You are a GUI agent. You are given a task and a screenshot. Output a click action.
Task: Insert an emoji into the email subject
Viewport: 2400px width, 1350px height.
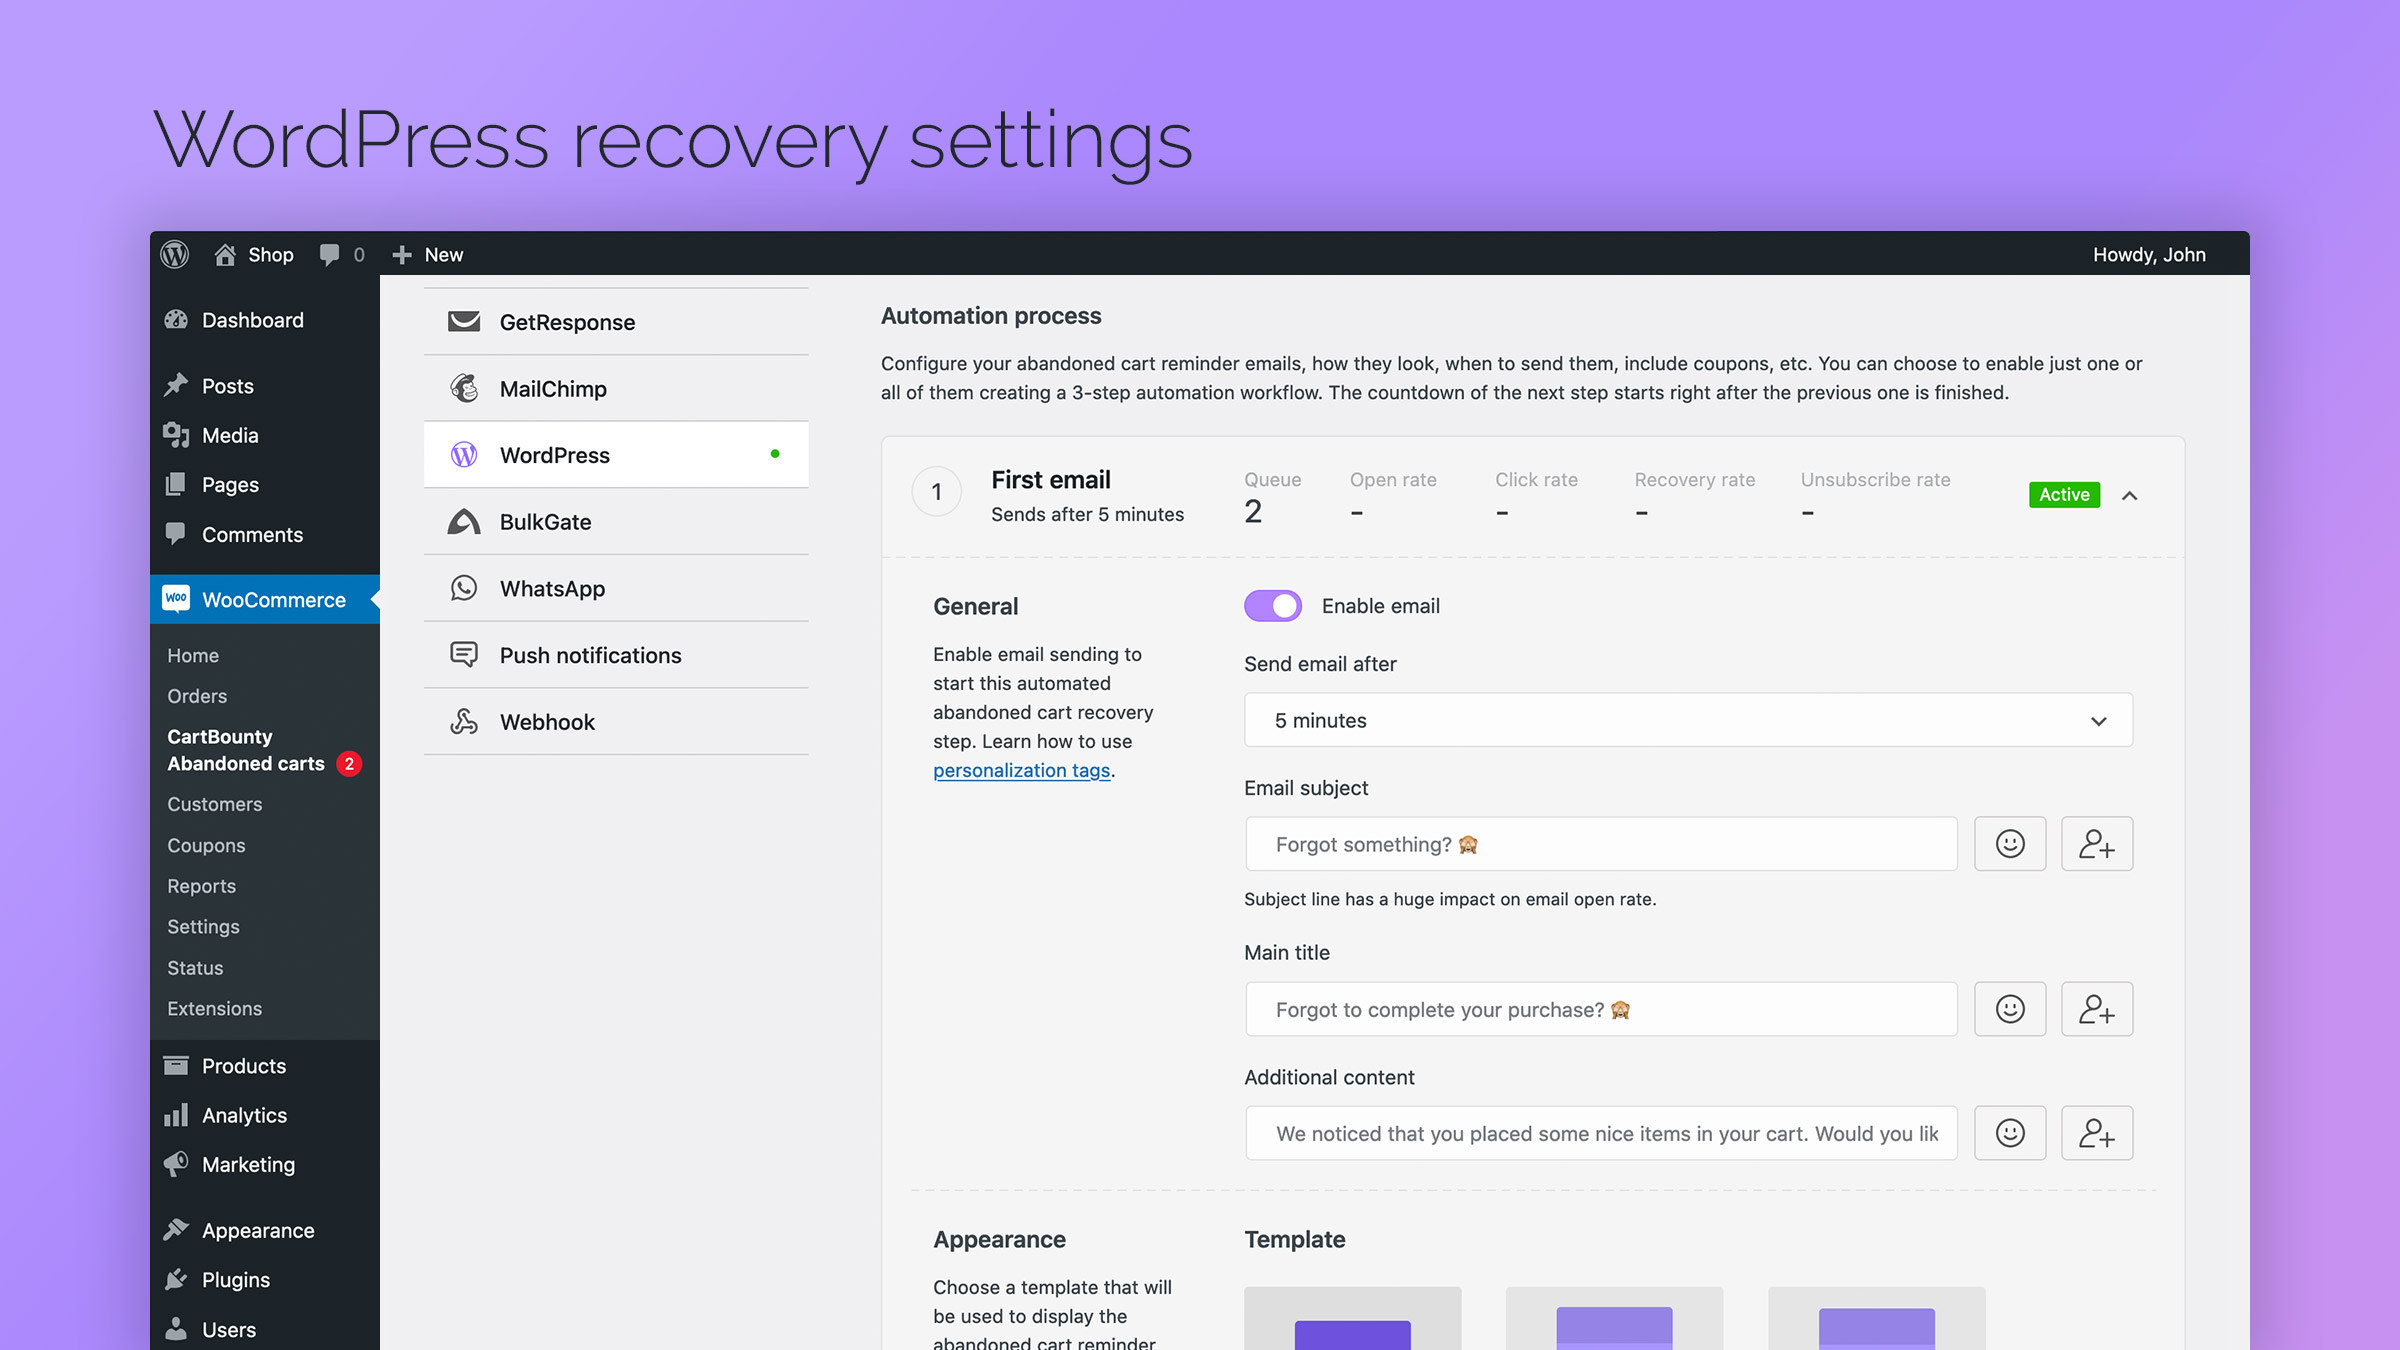point(2010,843)
